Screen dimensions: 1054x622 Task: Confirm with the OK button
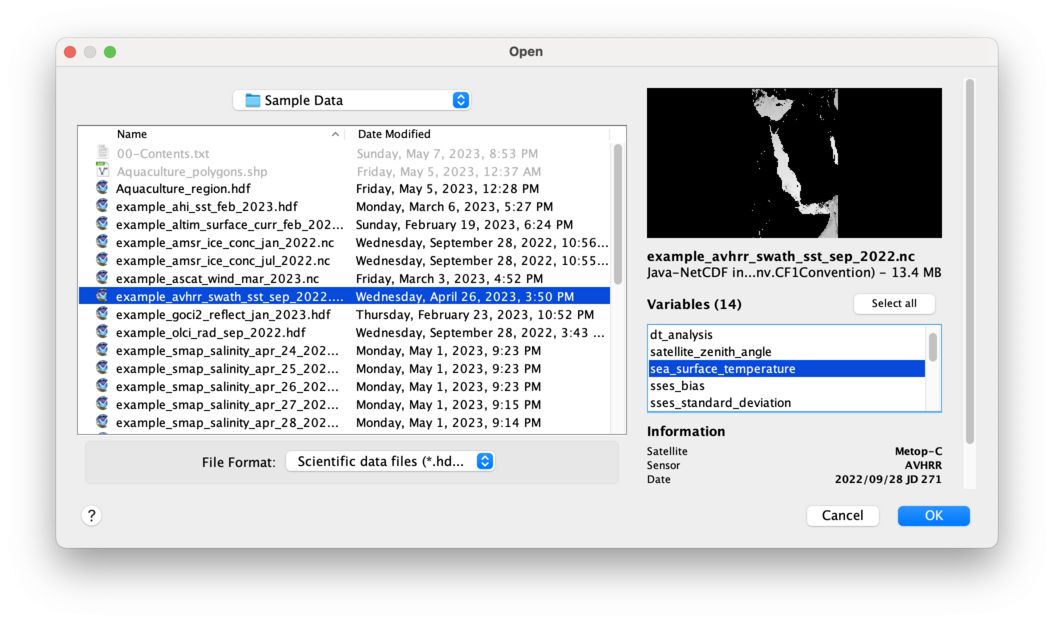pos(933,515)
